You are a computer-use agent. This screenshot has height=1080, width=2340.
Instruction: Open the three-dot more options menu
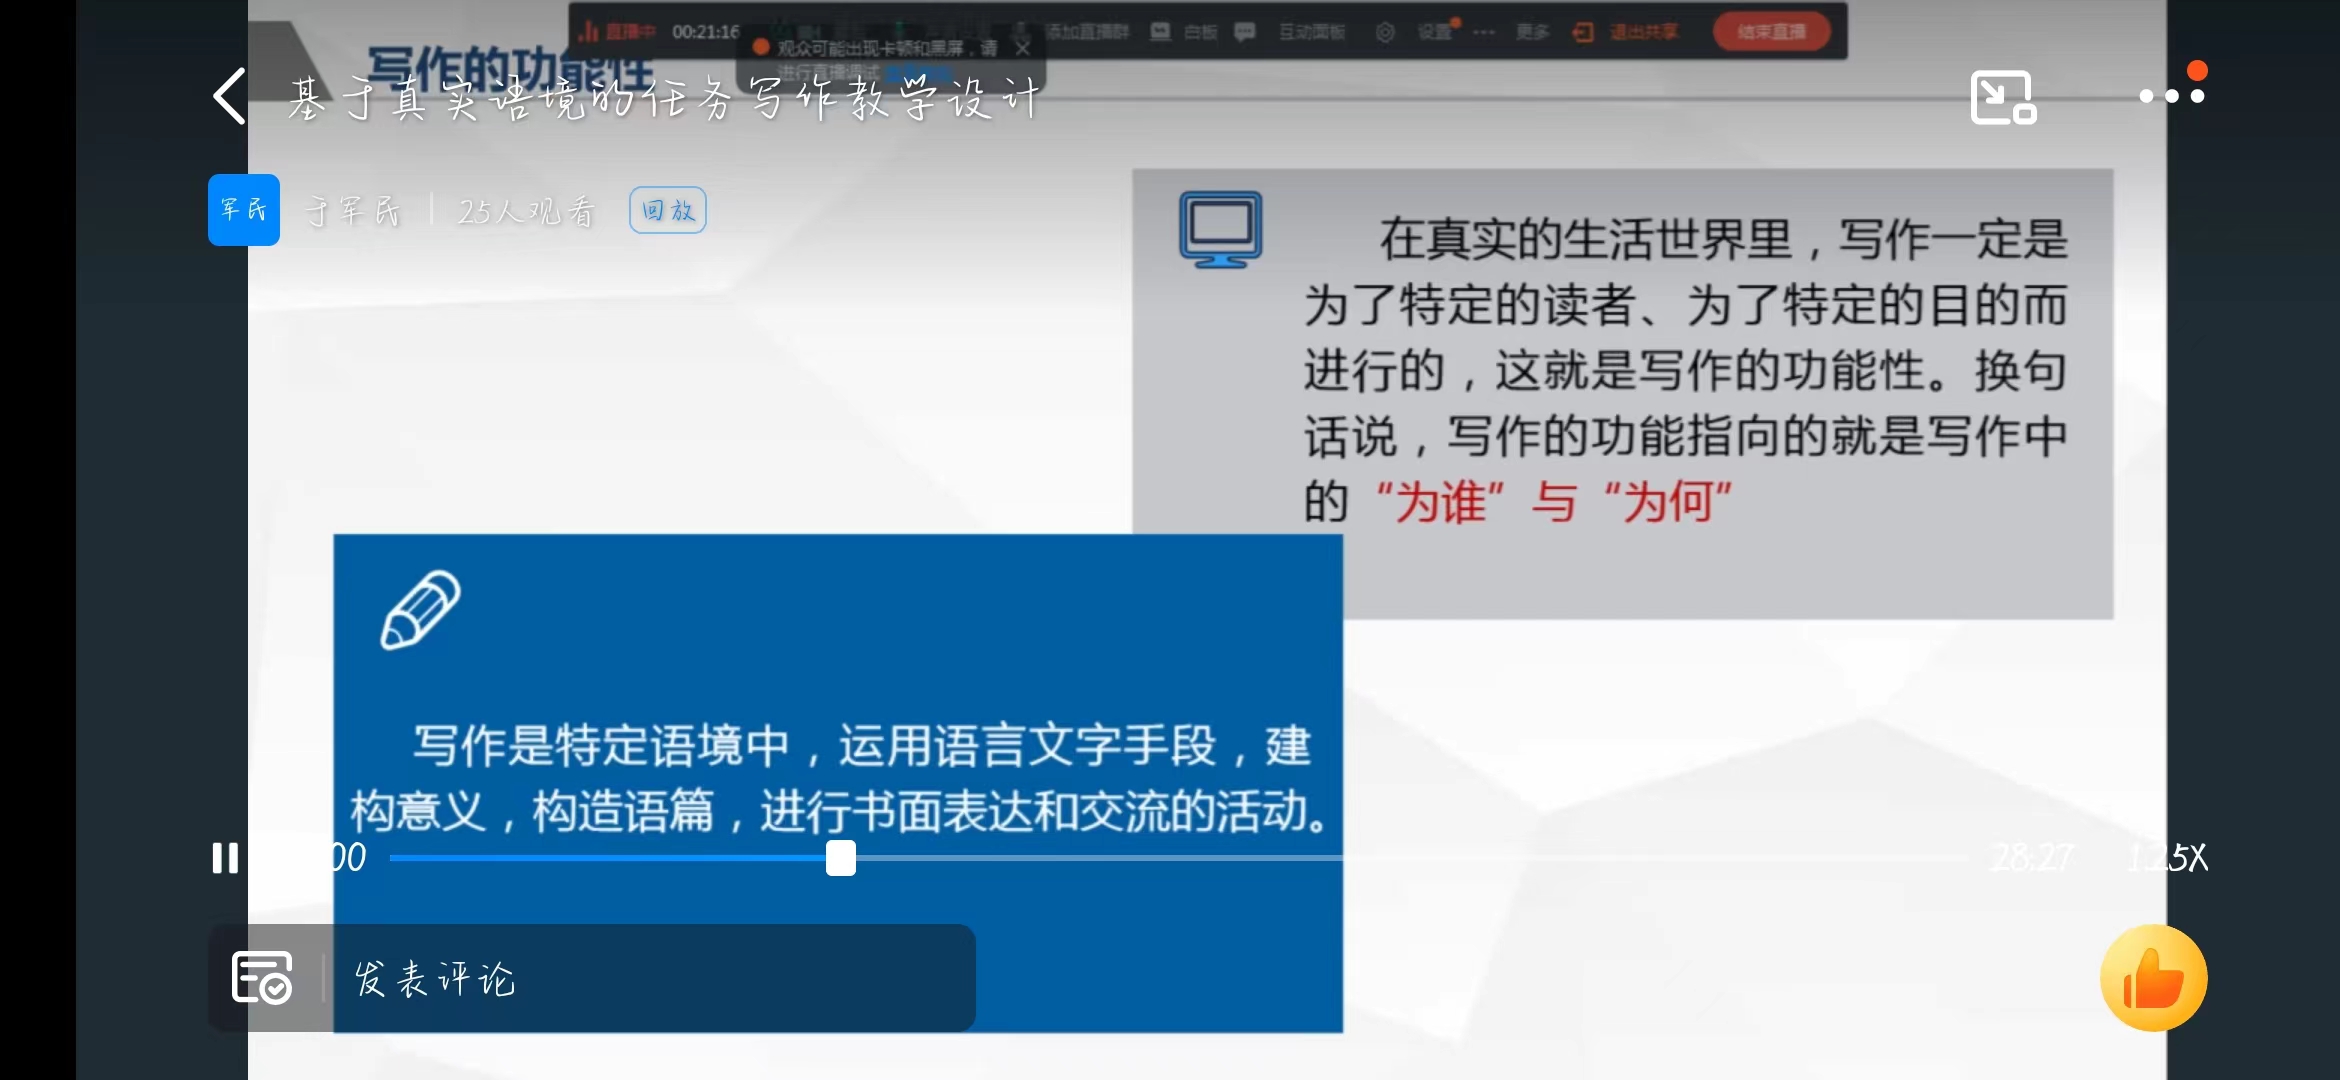[2171, 96]
